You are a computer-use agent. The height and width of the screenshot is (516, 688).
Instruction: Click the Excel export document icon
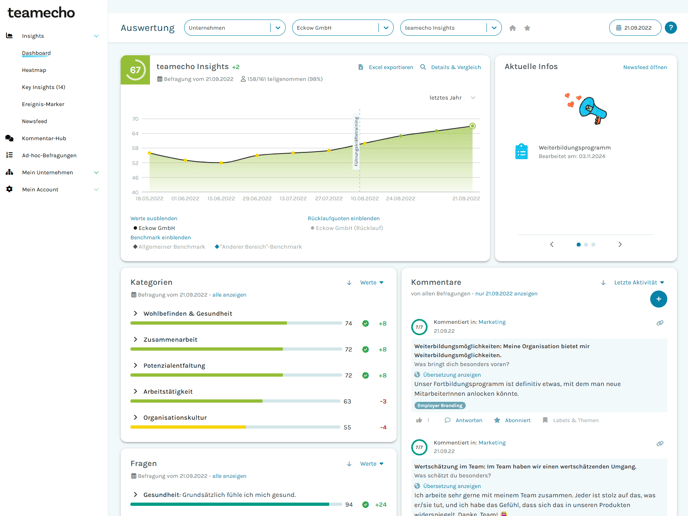(x=361, y=67)
